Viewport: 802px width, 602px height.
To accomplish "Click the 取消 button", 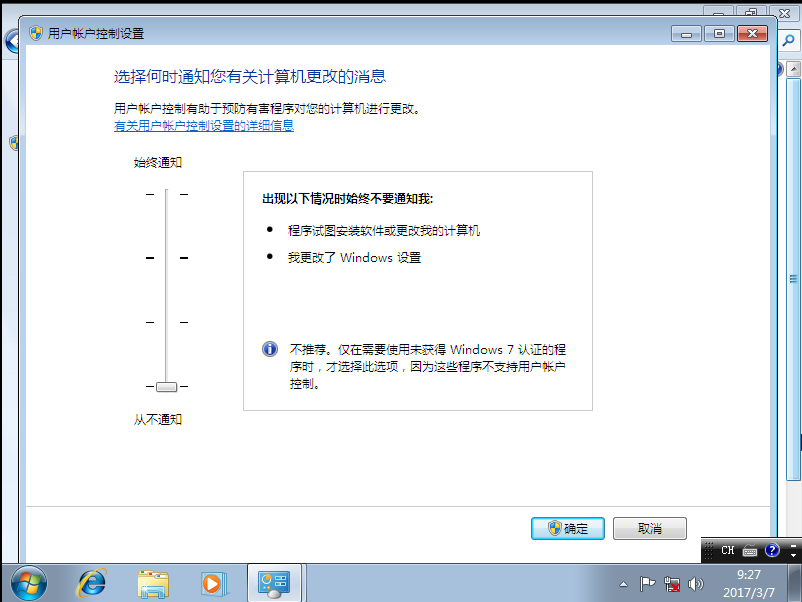I will (650, 528).
